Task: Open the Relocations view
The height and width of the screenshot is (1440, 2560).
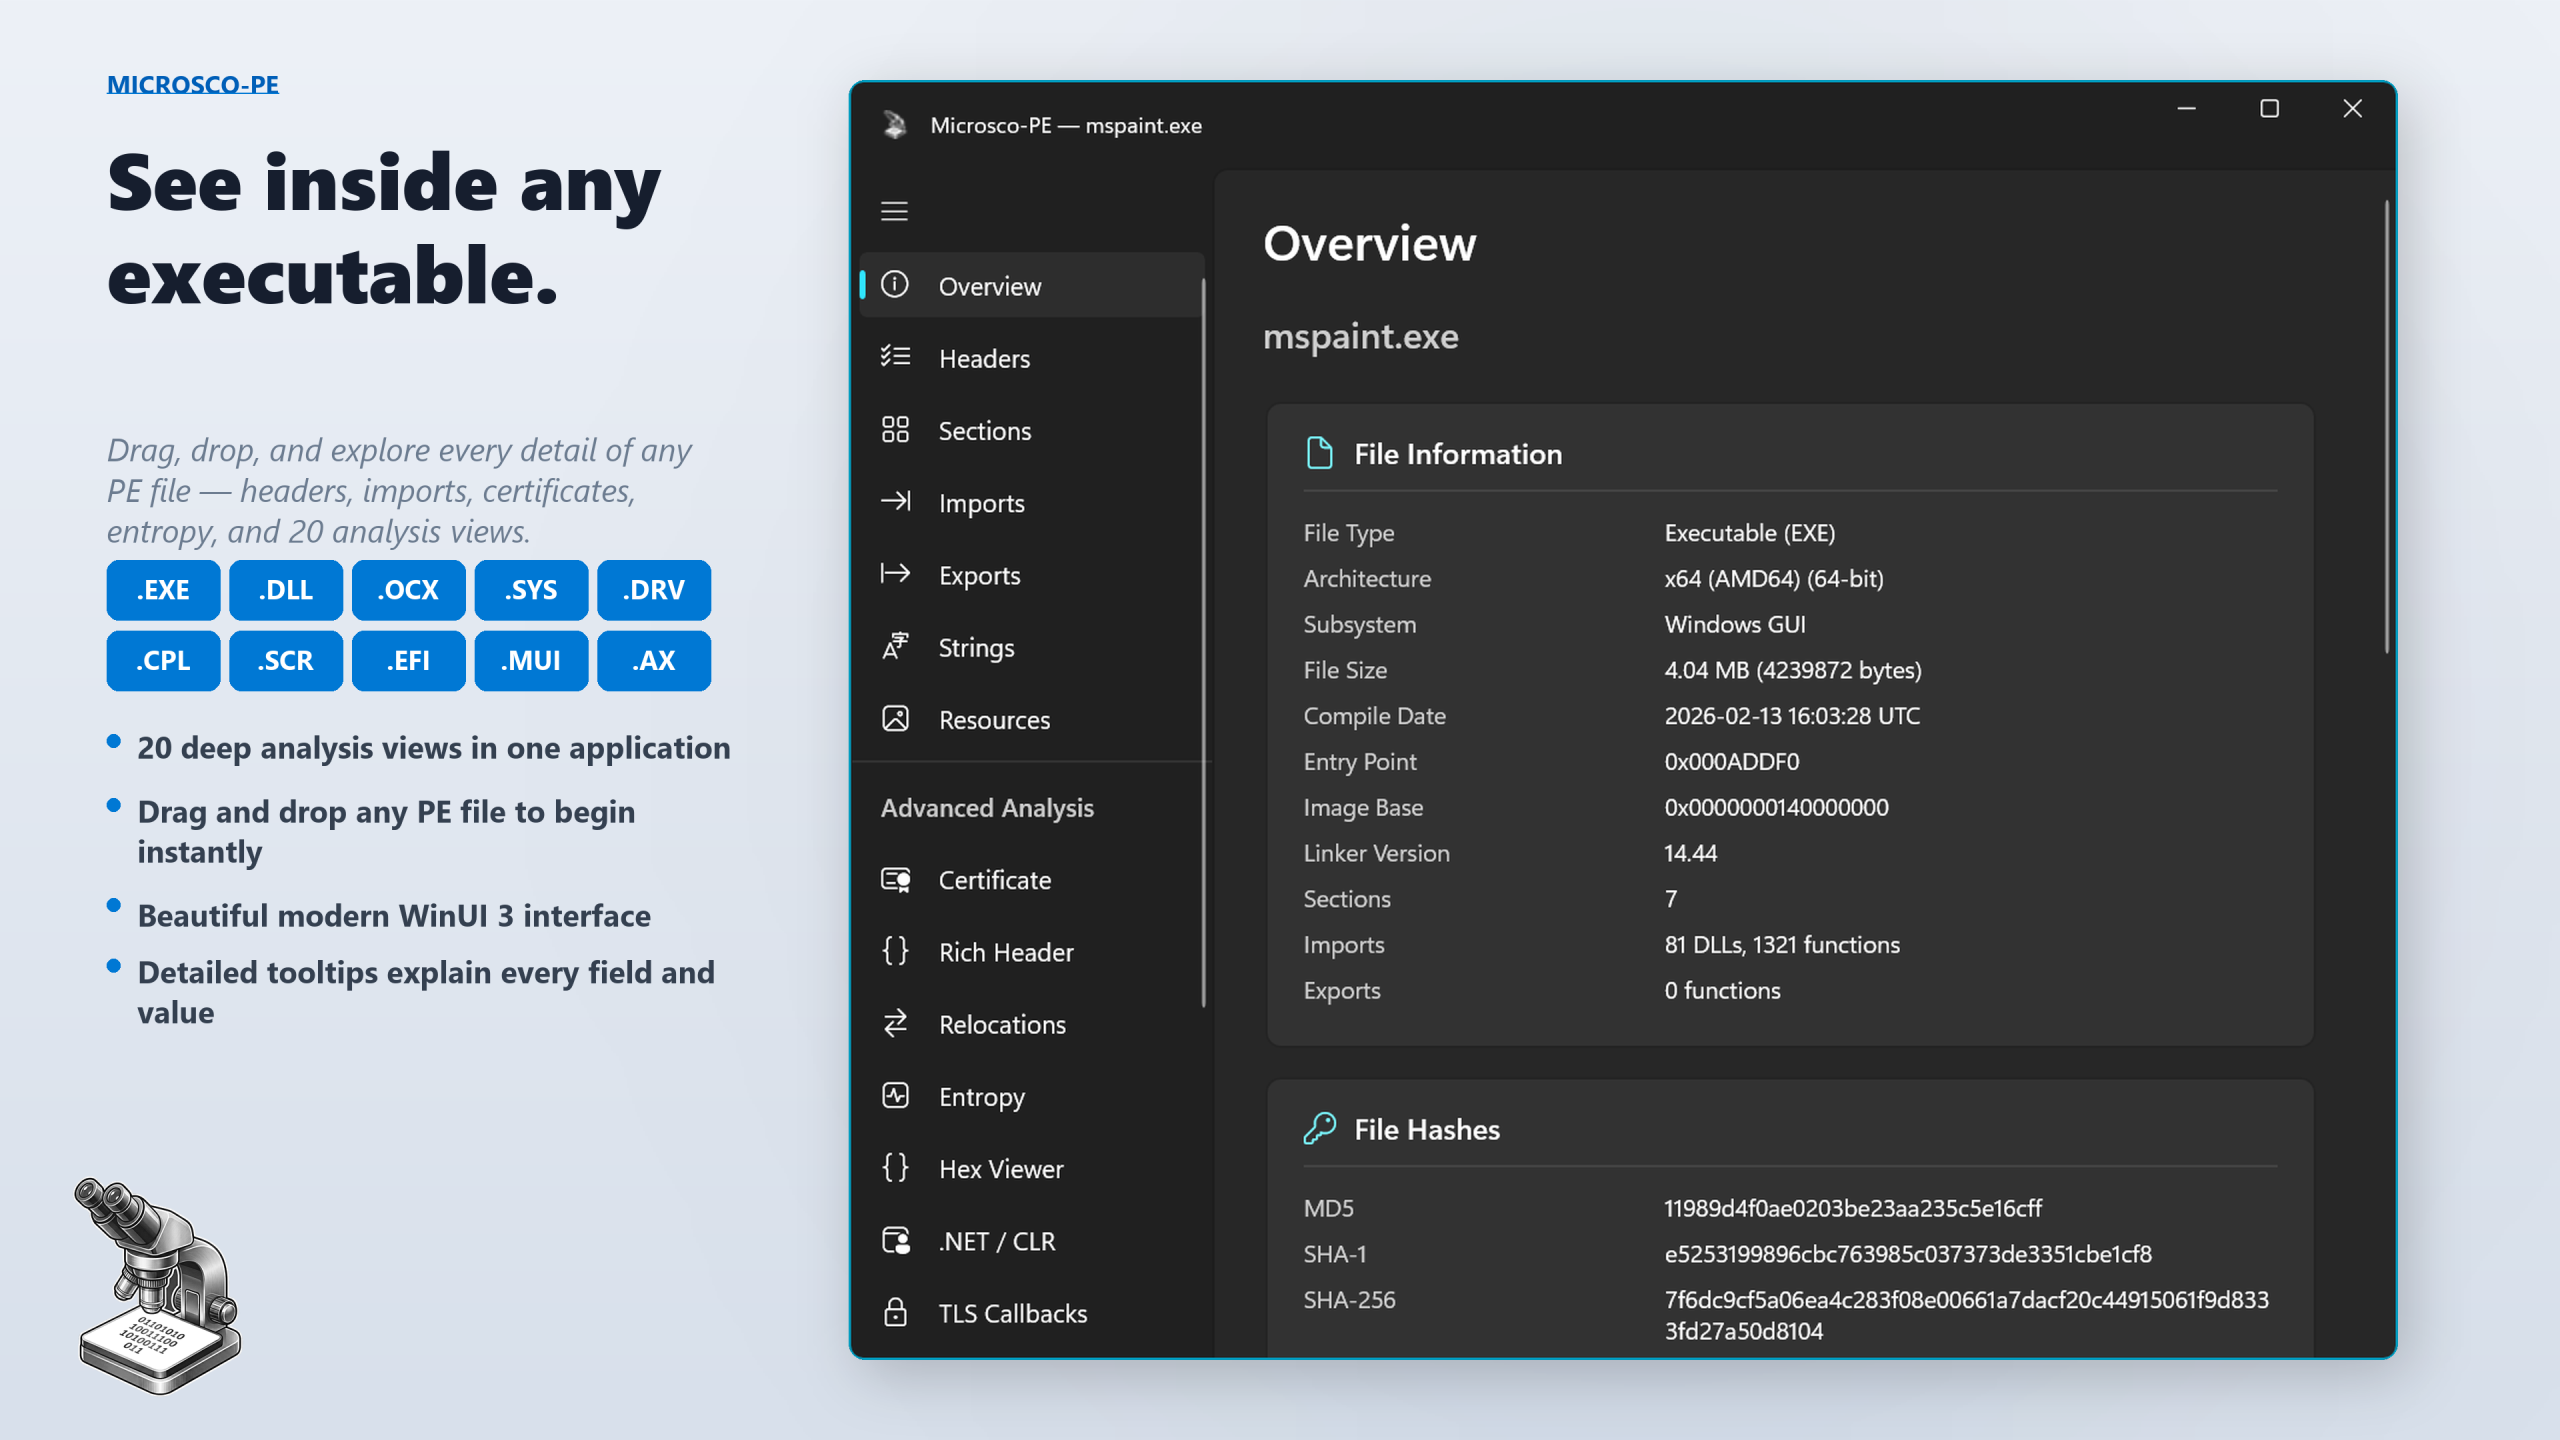Action: pyautogui.click(x=1002, y=1024)
